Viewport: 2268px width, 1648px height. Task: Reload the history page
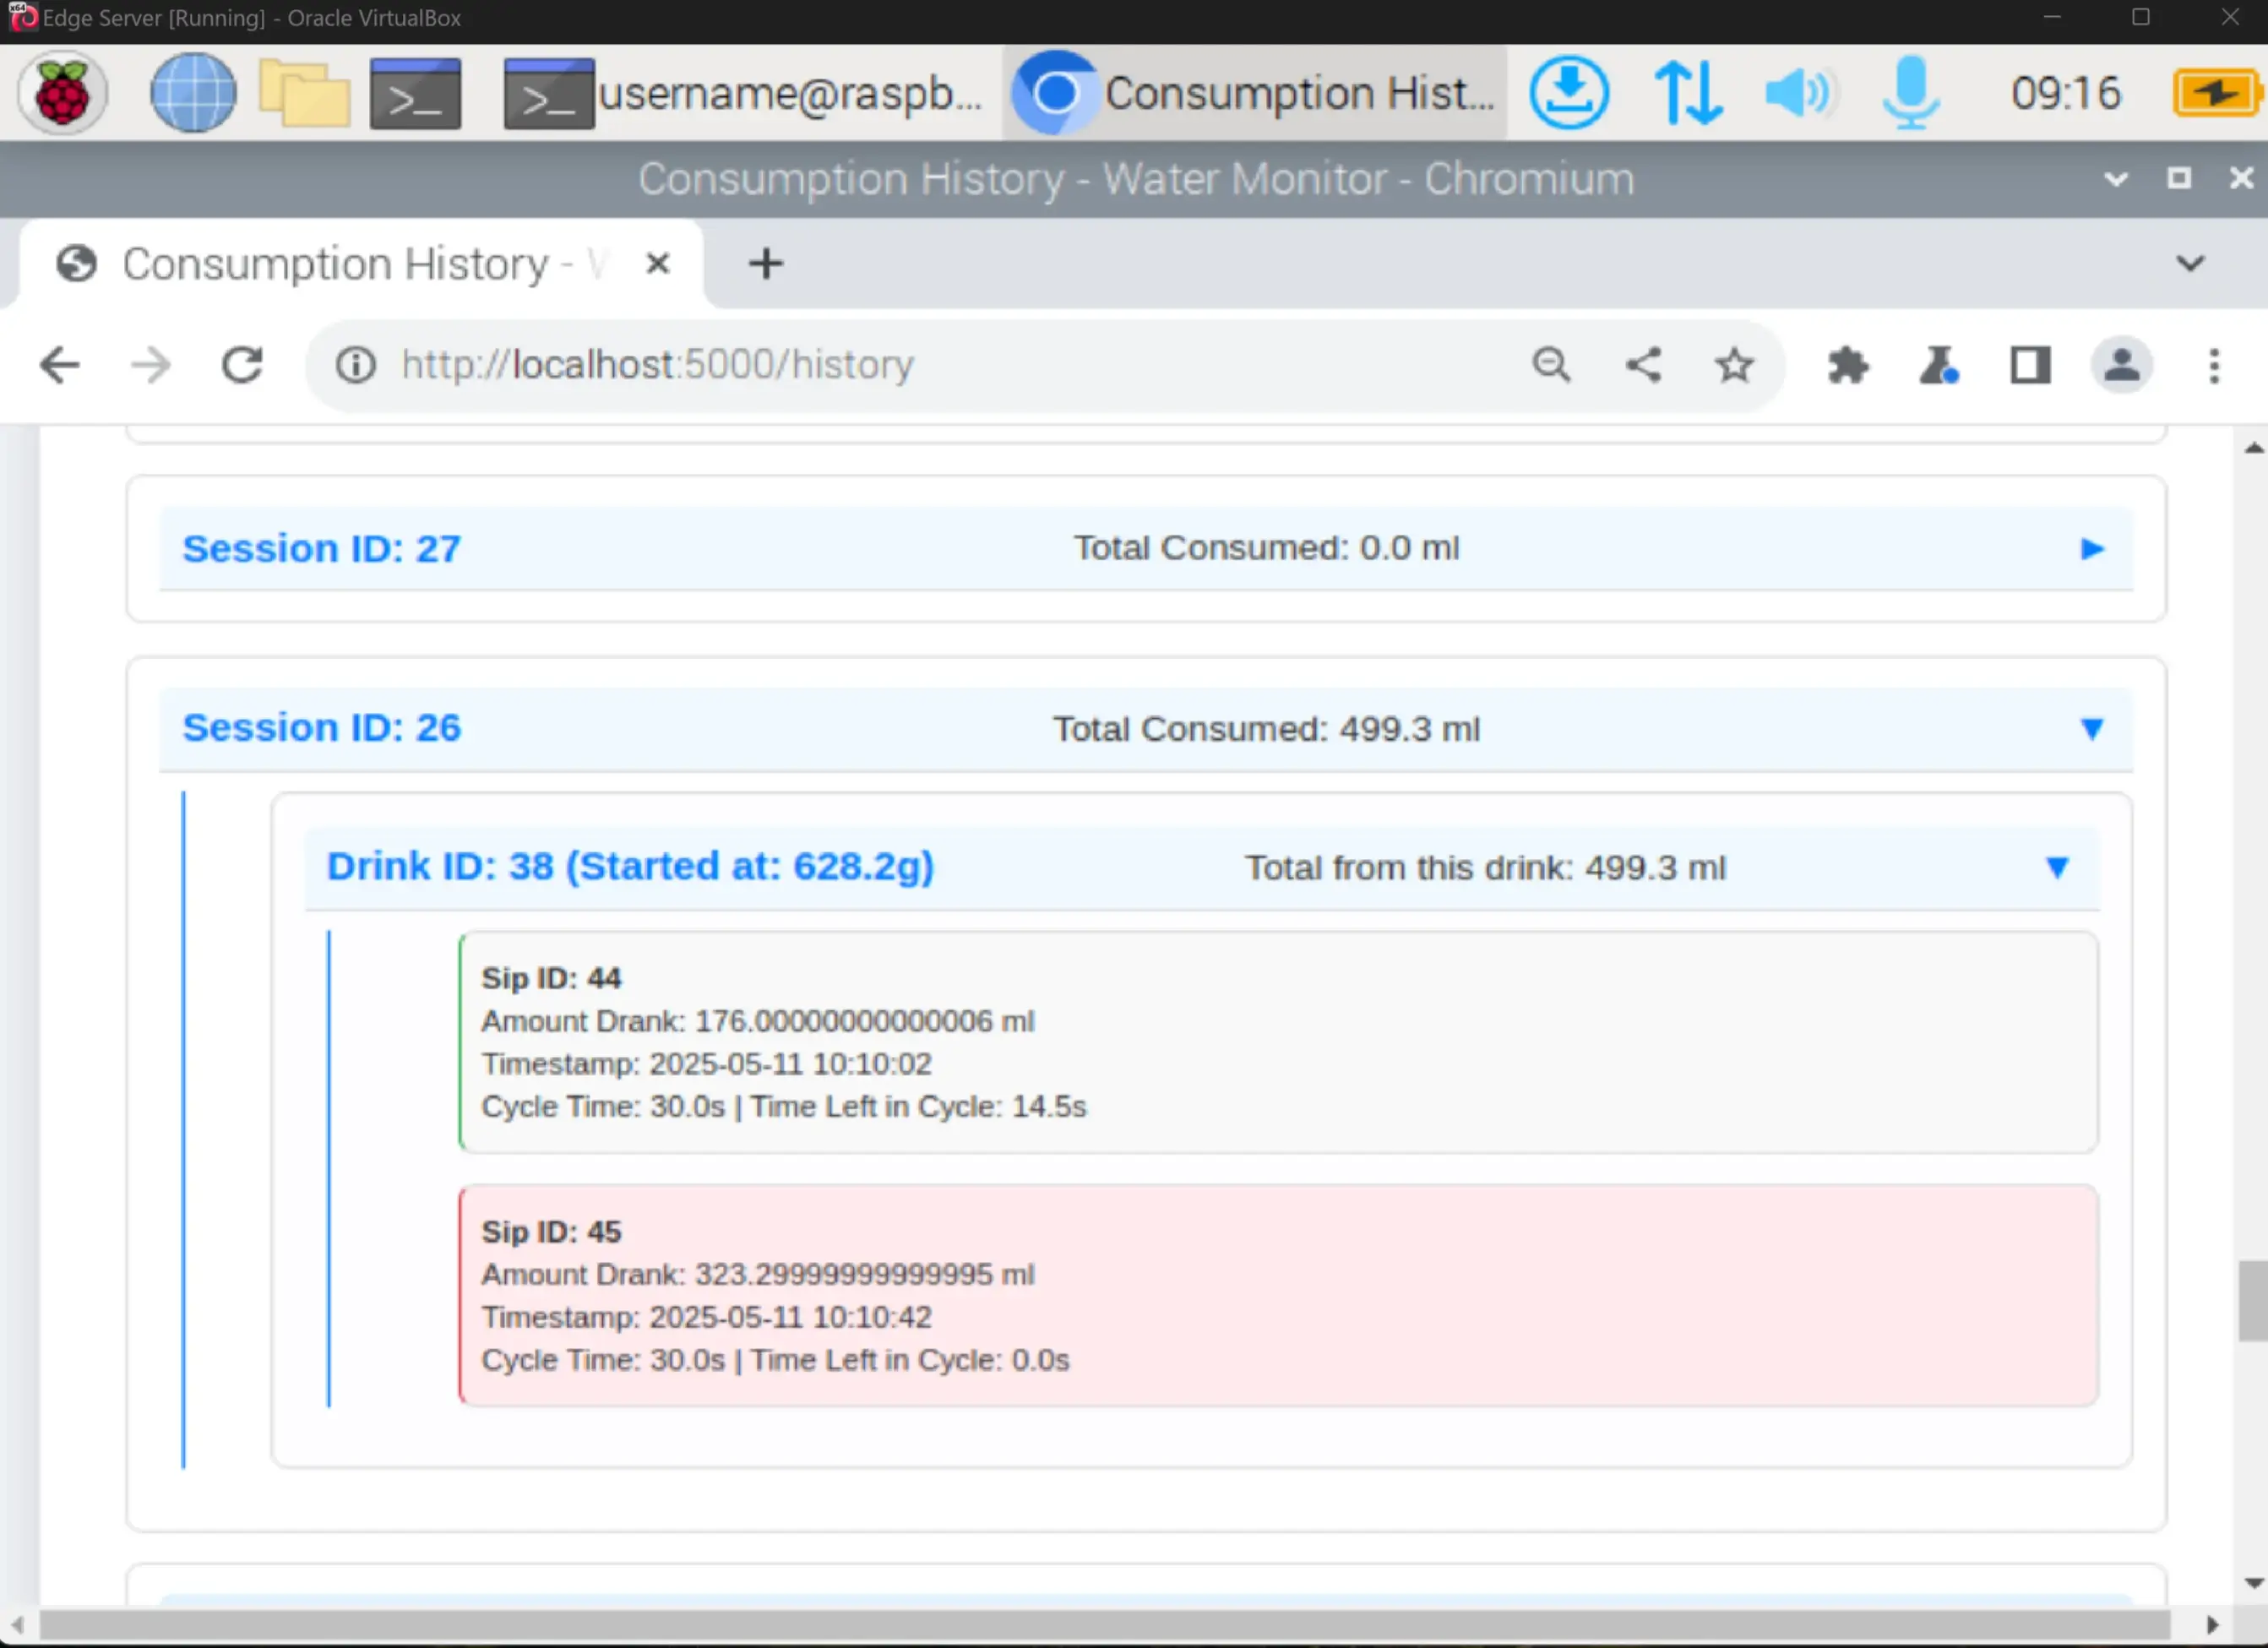click(x=242, y=365)
